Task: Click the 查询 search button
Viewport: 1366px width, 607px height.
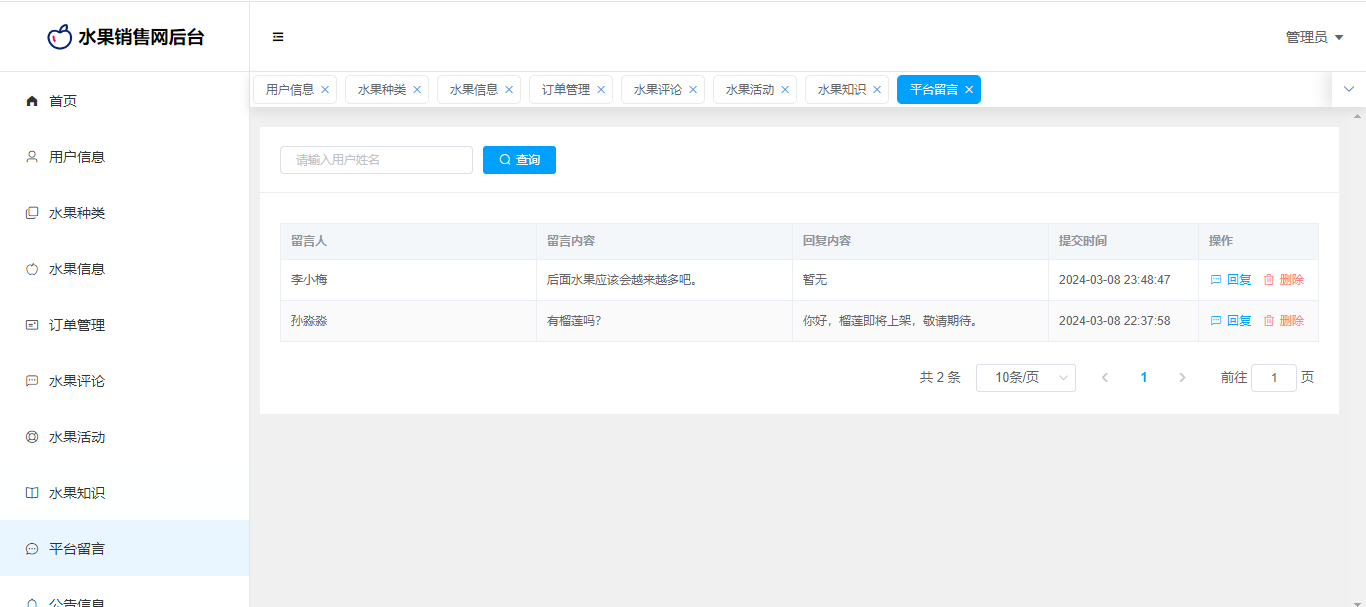Action: click(519, 160)
